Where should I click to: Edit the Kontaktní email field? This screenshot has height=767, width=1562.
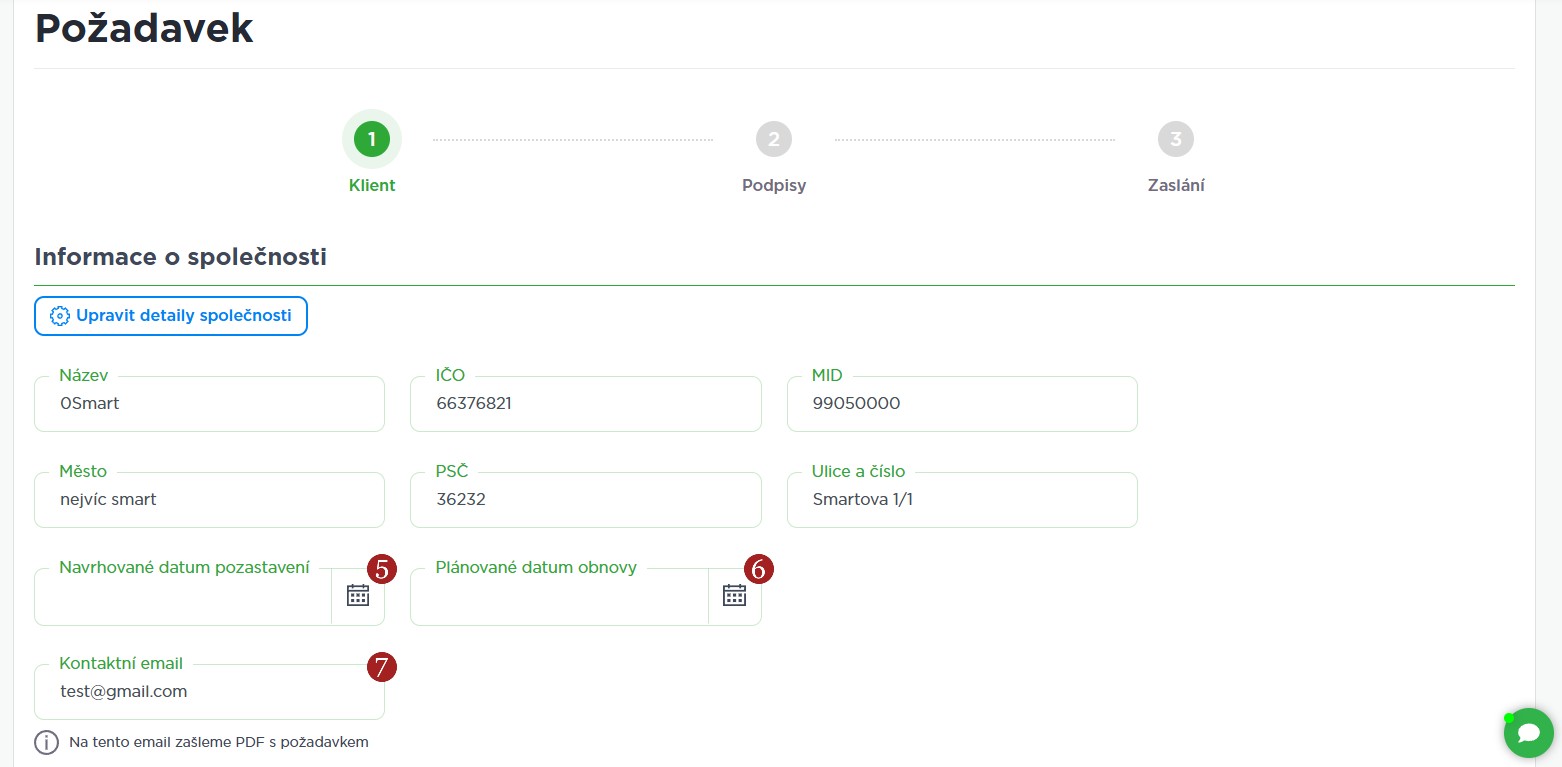(x=209, y=692)
